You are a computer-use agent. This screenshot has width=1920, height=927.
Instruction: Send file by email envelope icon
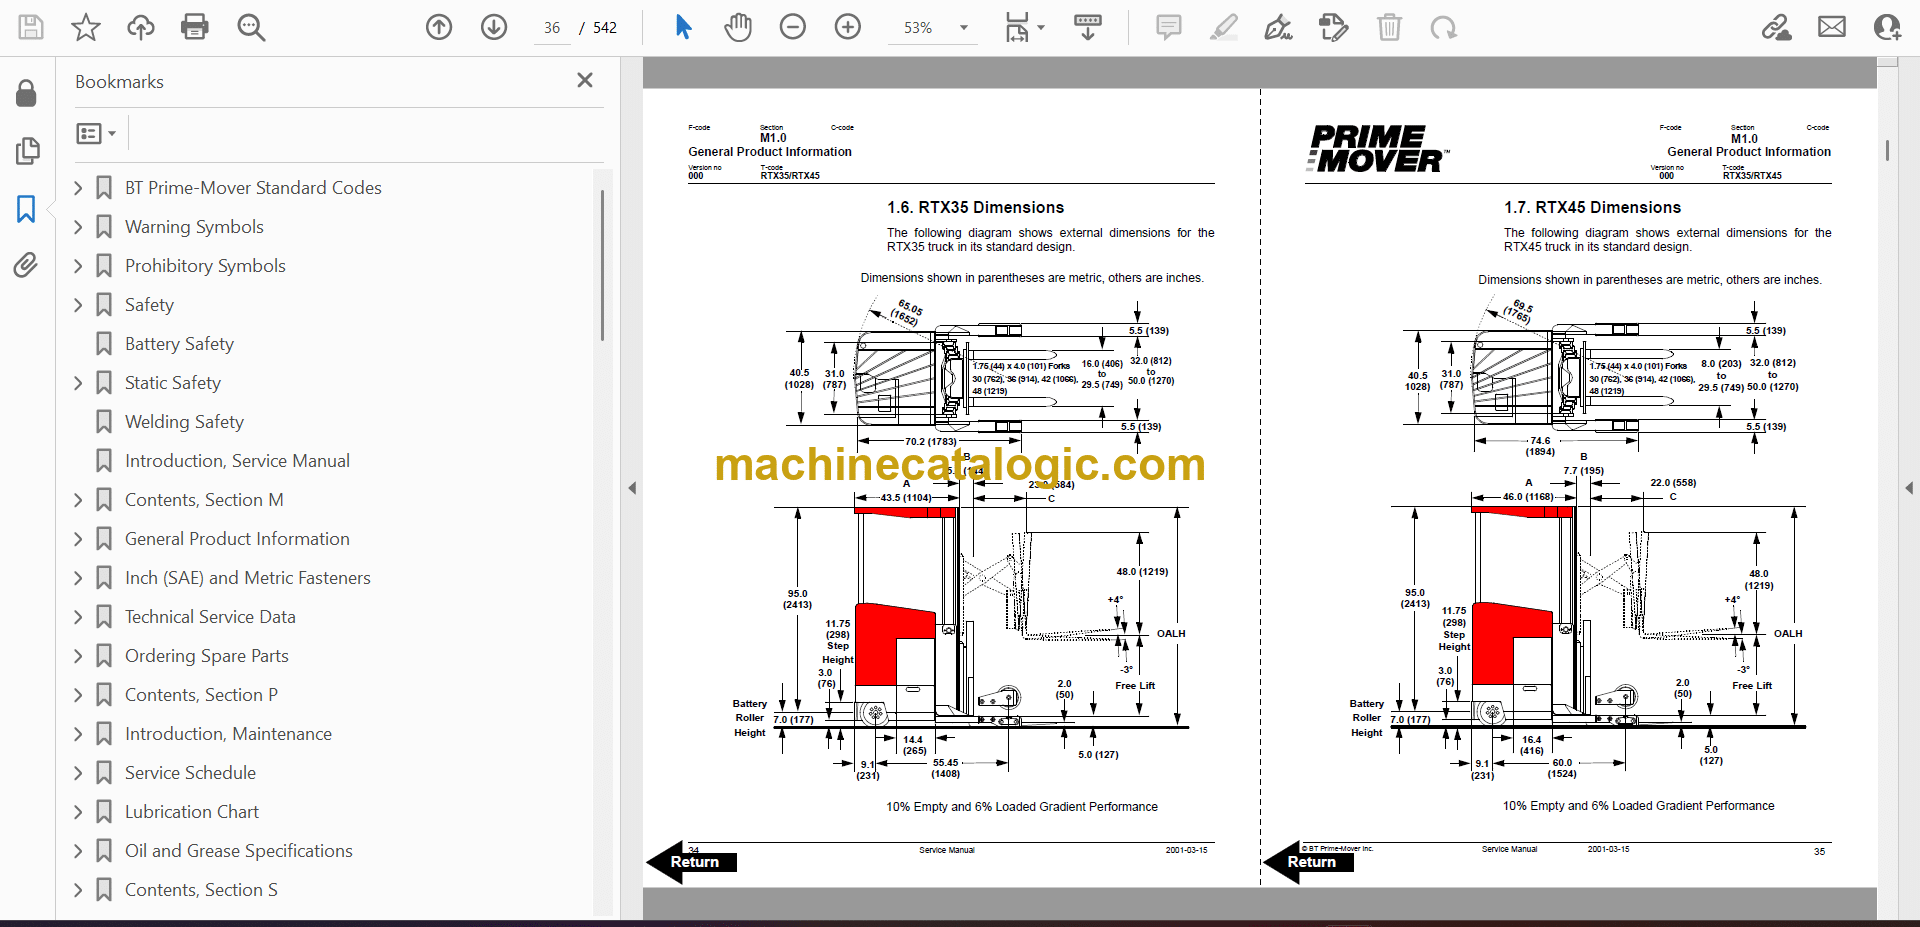pos(1832,27)
